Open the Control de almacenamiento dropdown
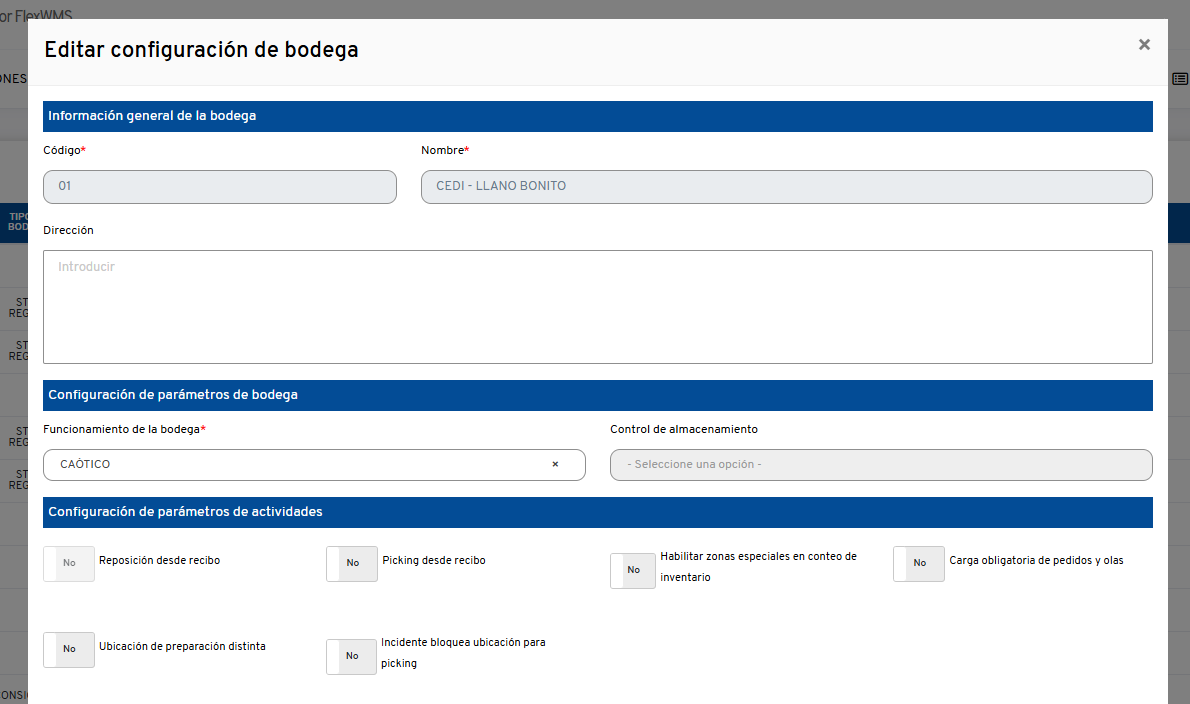The image size is (1190, 704). [x=881, y=463]
